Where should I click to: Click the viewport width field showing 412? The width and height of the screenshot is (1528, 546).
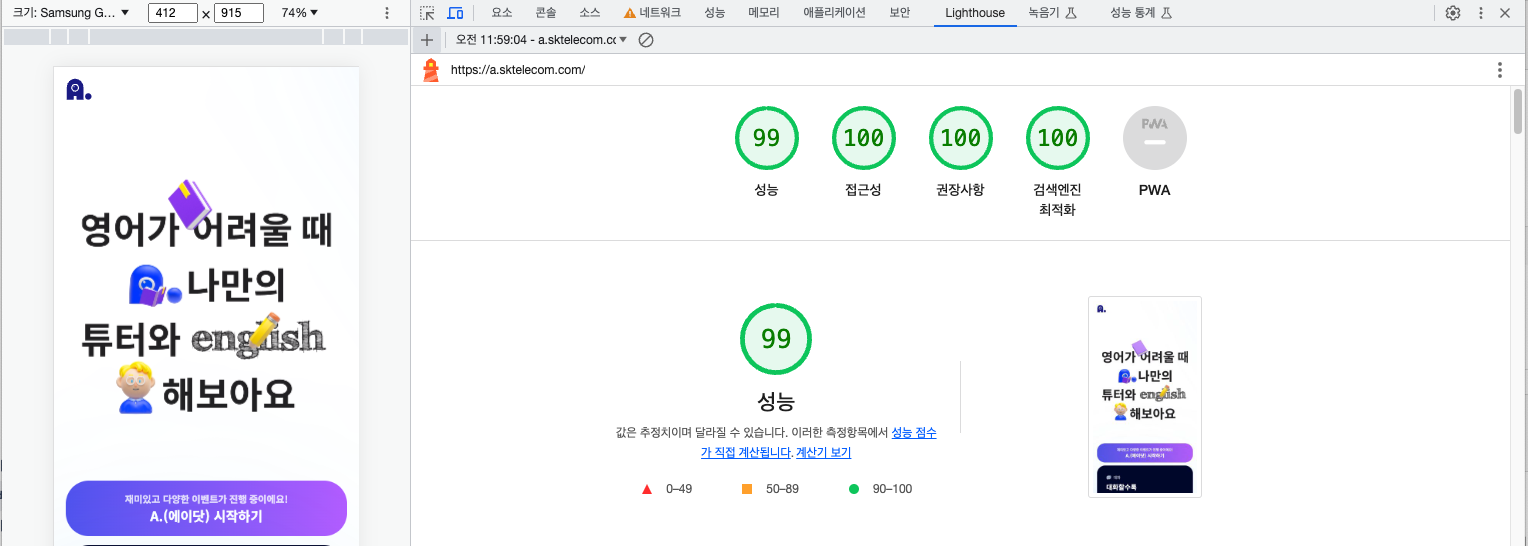172,13
